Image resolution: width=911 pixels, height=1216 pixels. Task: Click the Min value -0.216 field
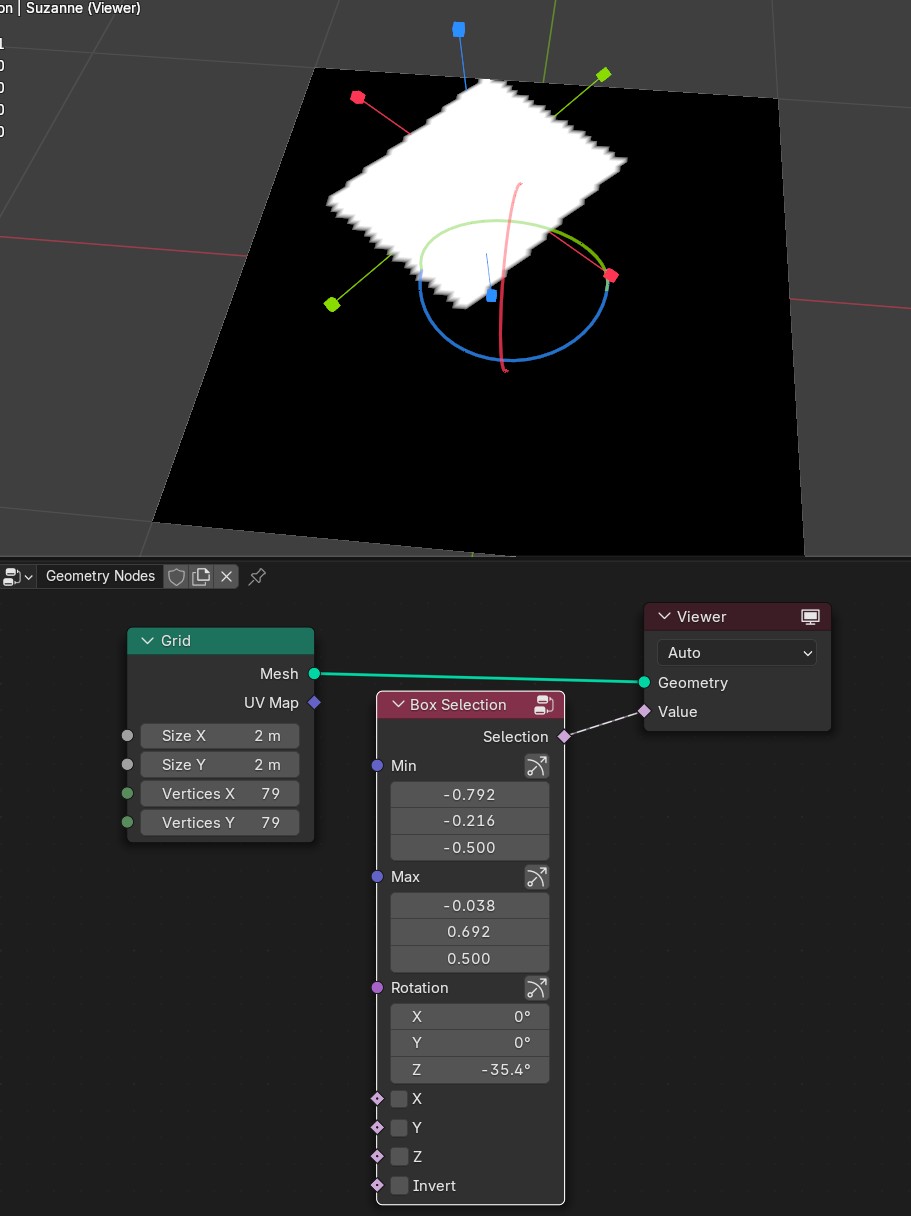click(470, 821)
